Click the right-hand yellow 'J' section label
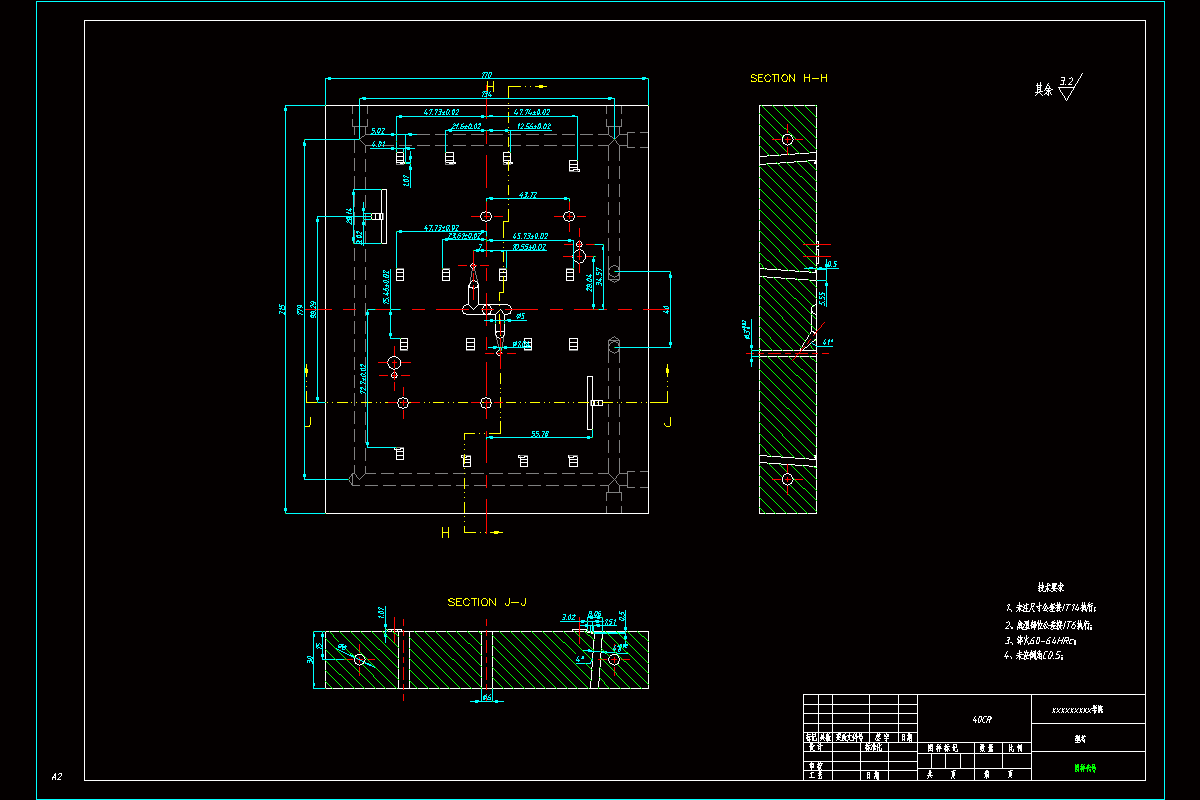This screenshot has width=1200, height=800. (668, 422)
